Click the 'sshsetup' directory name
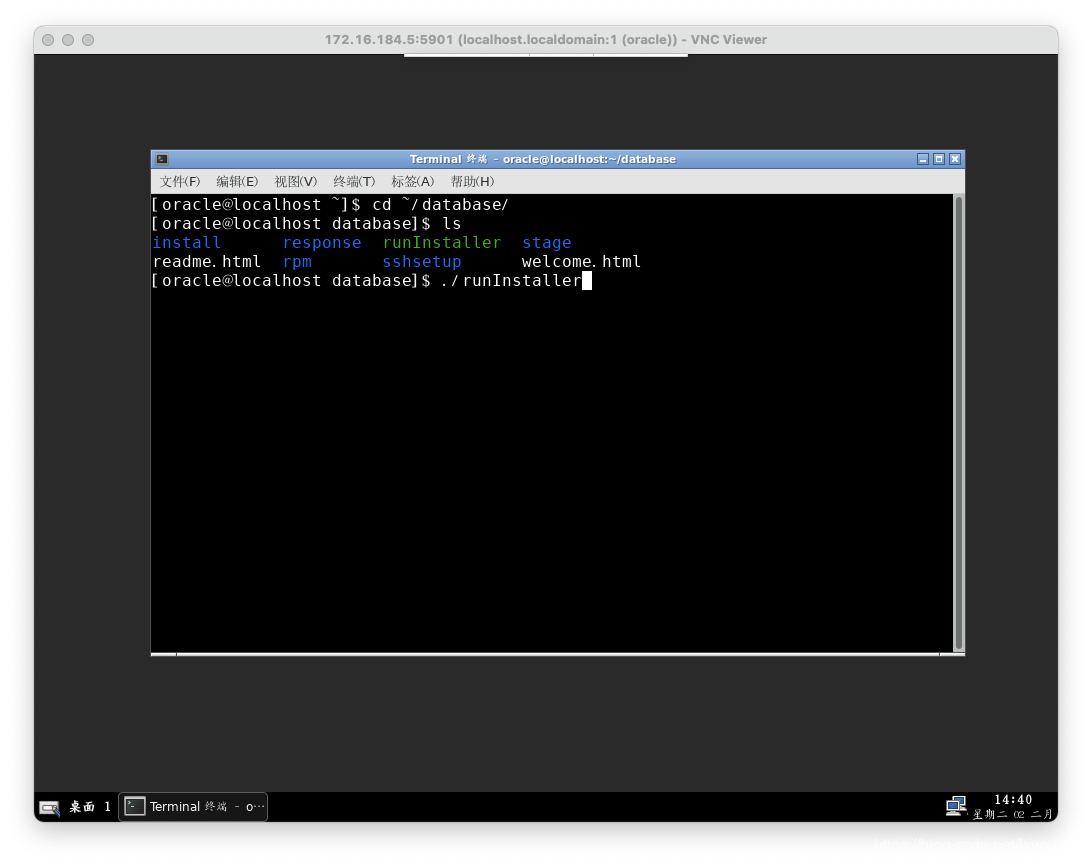 coord(421,262)
